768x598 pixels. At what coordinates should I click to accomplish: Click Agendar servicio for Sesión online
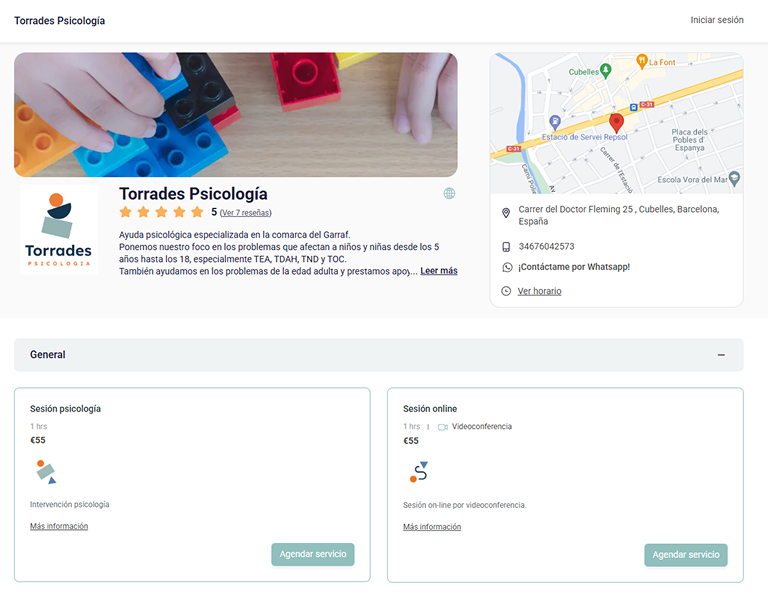[686, 555]
